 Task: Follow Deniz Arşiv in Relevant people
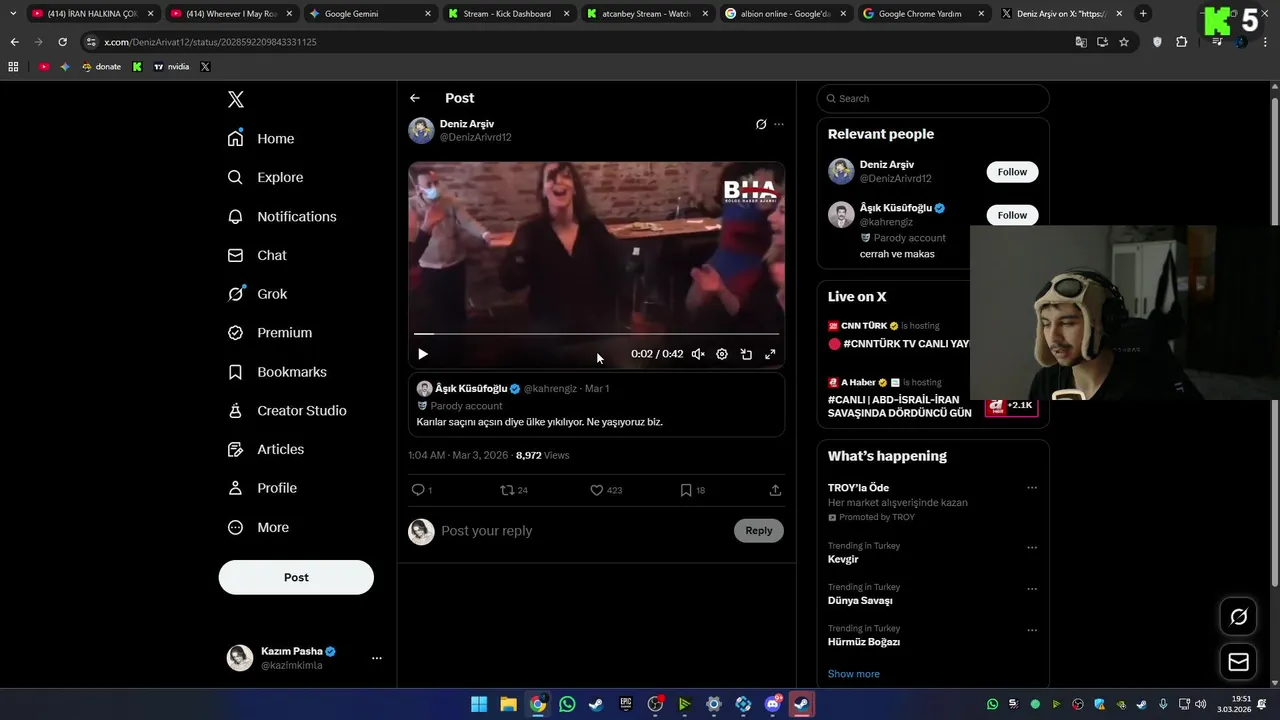point(1012,172)
